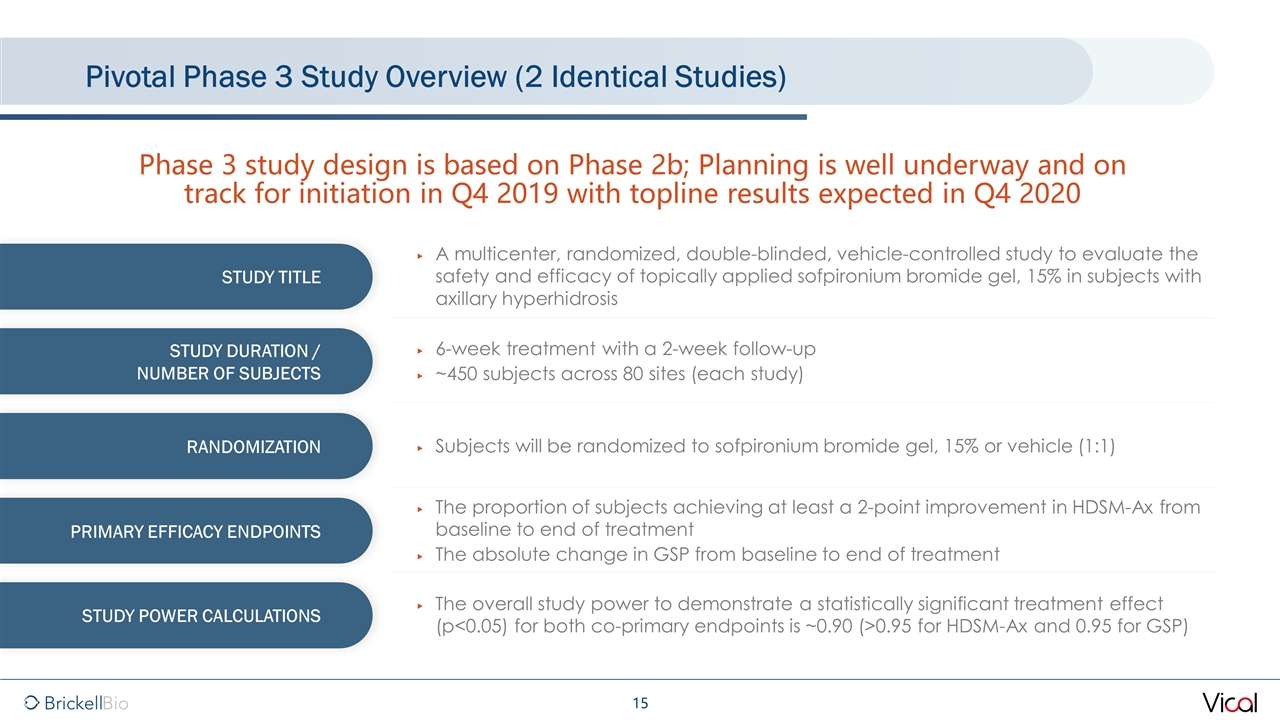Click the bullet arrow before 'Subjects will be randomized'

420,447
